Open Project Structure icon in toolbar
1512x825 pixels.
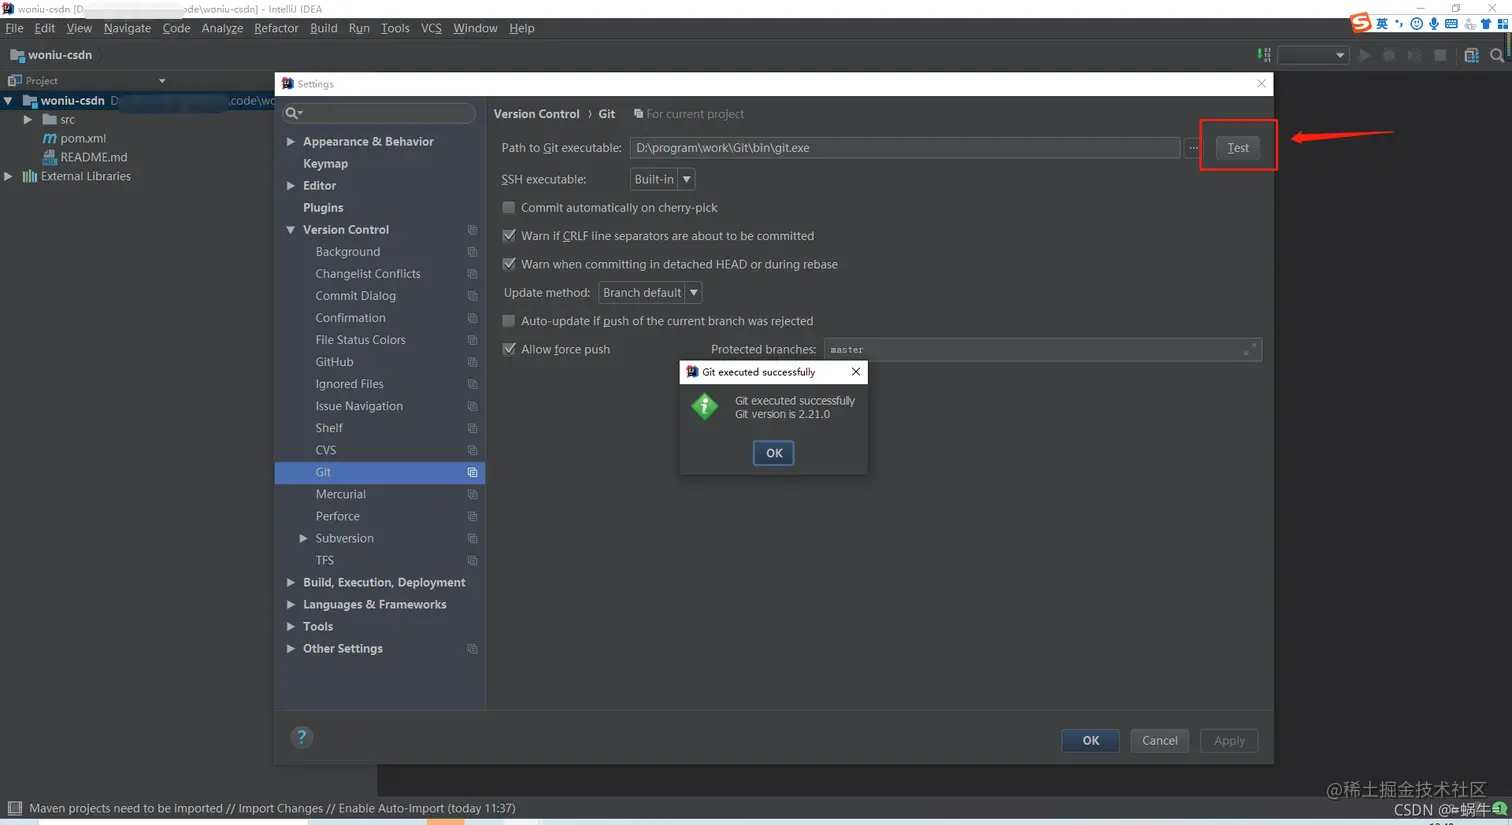pos(1471,55)
